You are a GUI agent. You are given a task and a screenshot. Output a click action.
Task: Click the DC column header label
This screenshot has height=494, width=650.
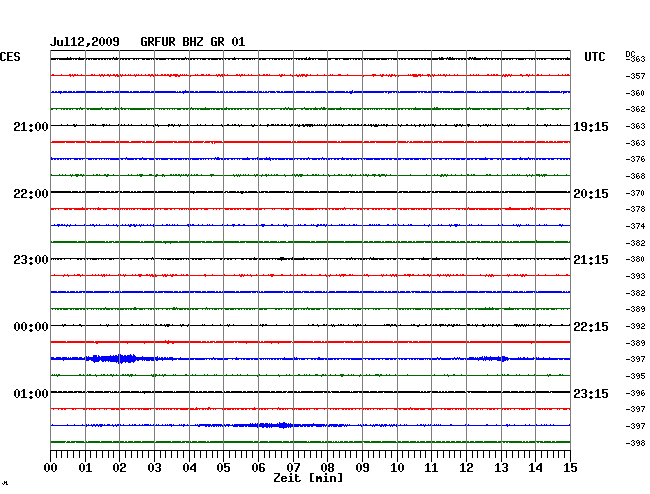631,54
